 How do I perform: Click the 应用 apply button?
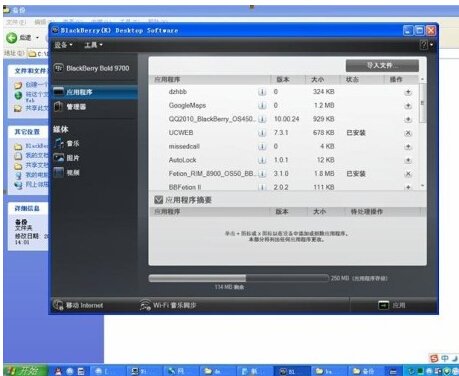(x=392, y=305)
